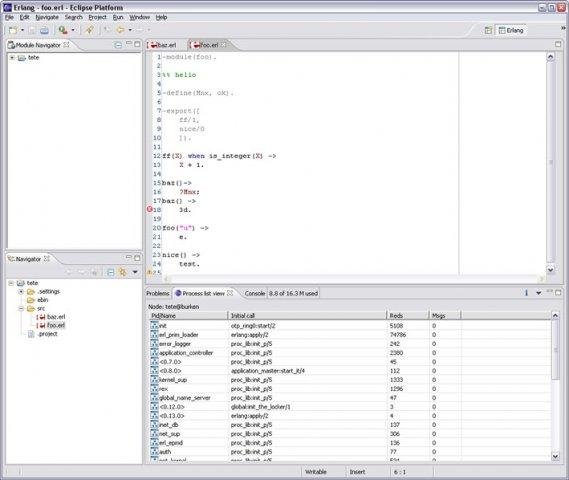The image size is (569, 480).
Task: Close the Module Navigator view
Action: [66, 44]
